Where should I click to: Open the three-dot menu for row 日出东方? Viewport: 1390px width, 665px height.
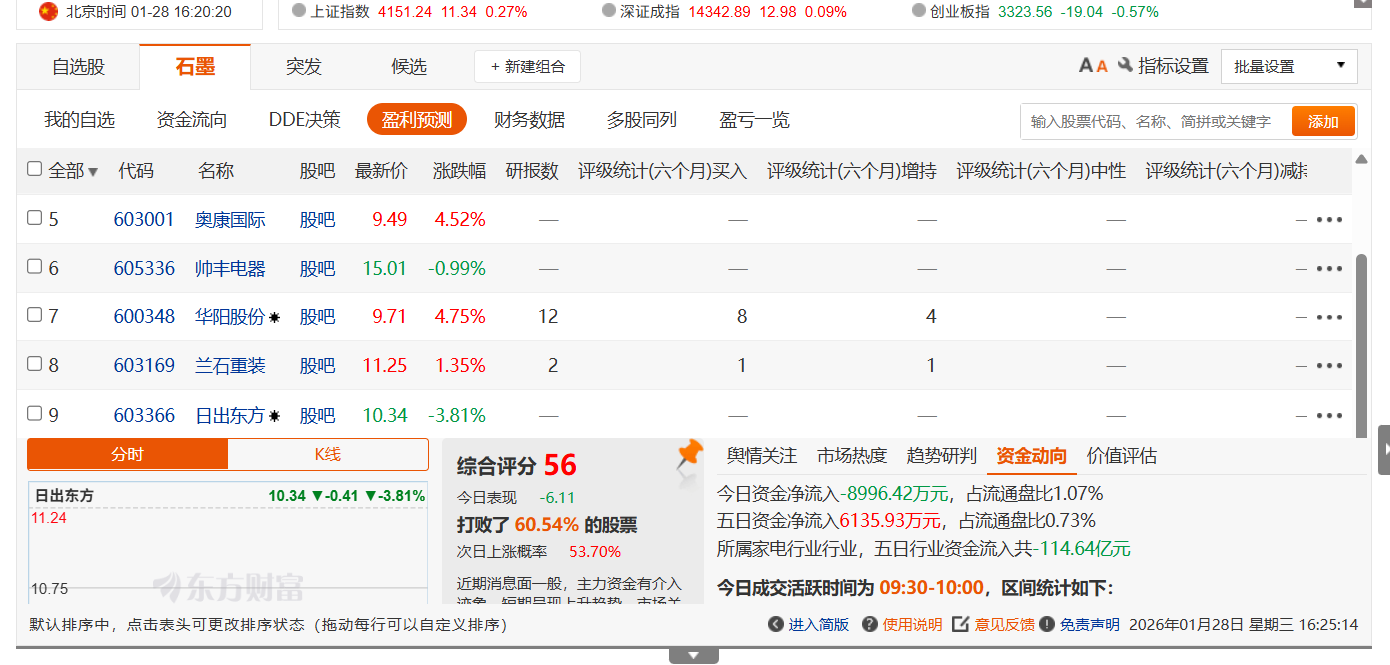1329,415
